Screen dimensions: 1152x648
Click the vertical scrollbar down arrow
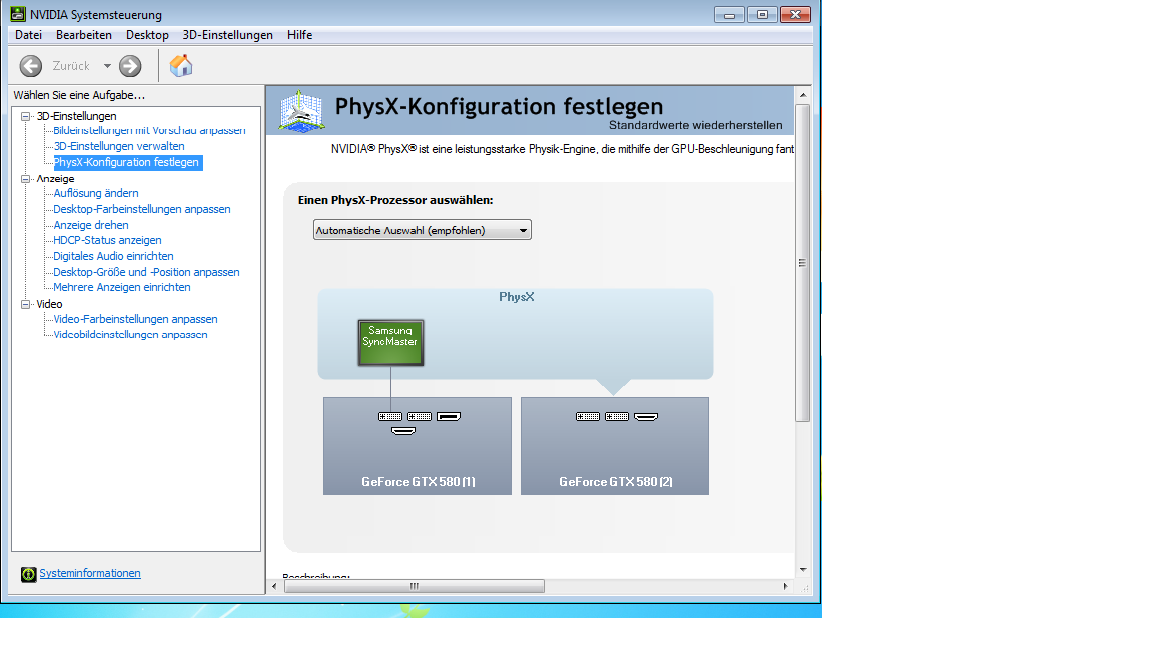pos(803,569)
